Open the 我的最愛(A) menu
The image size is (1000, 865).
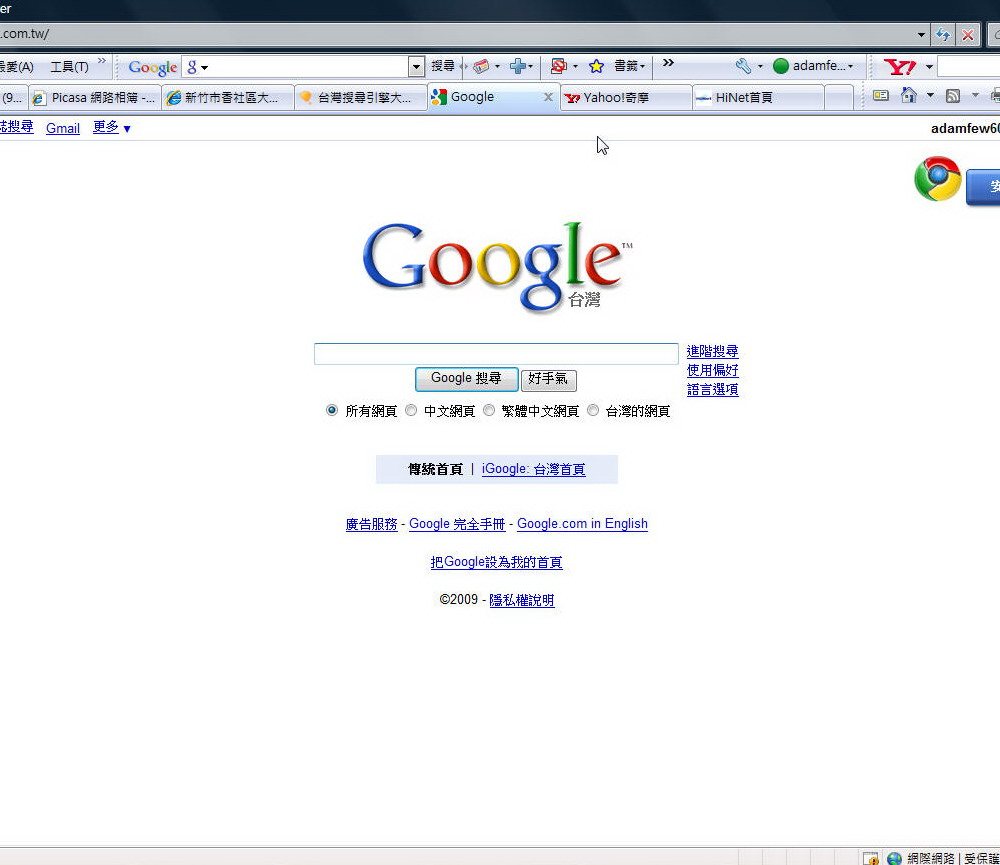tap(17, 66)
